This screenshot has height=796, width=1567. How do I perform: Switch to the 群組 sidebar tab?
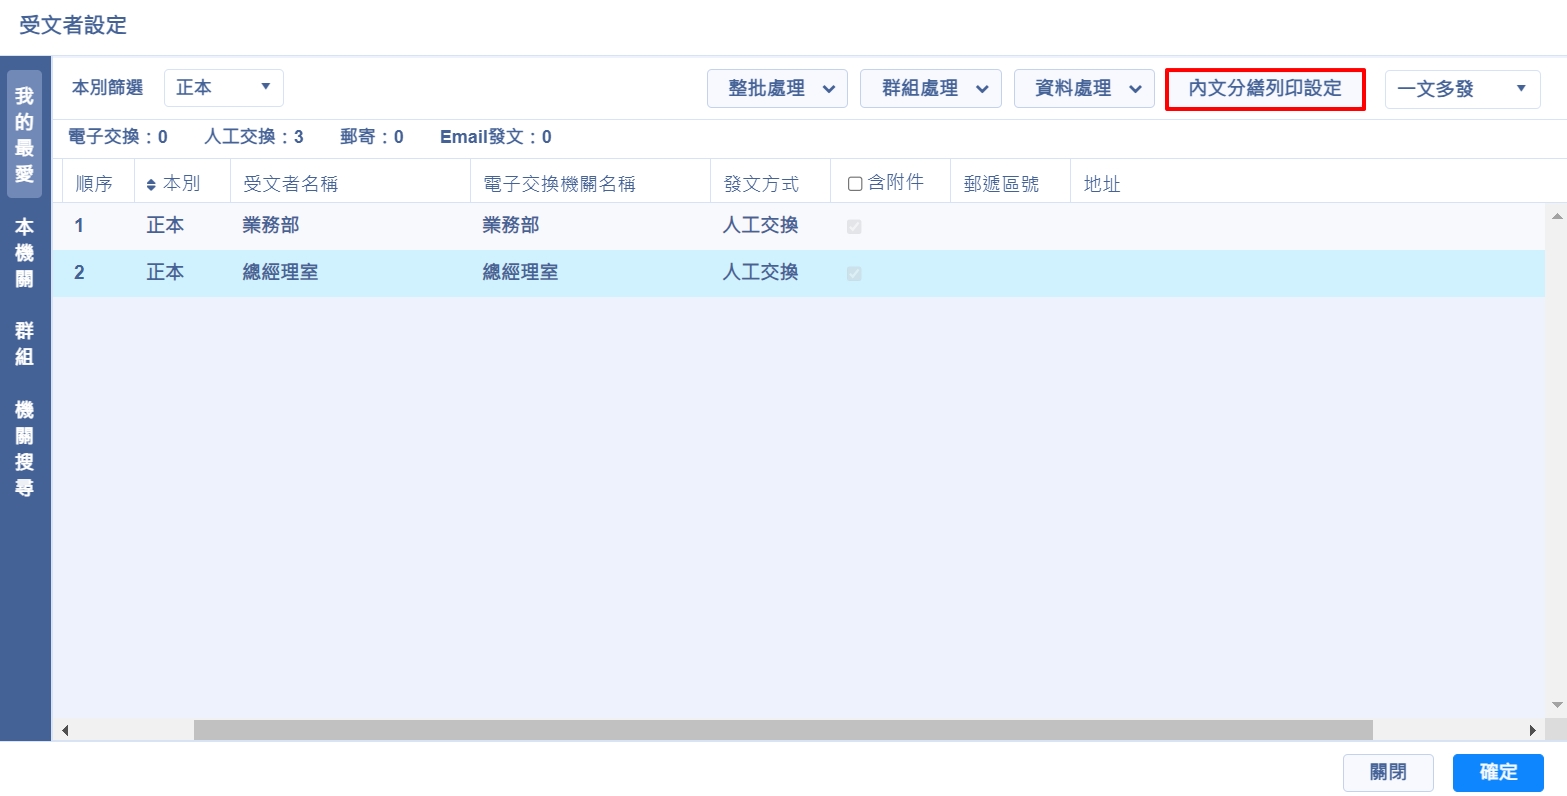click(24, 343)
